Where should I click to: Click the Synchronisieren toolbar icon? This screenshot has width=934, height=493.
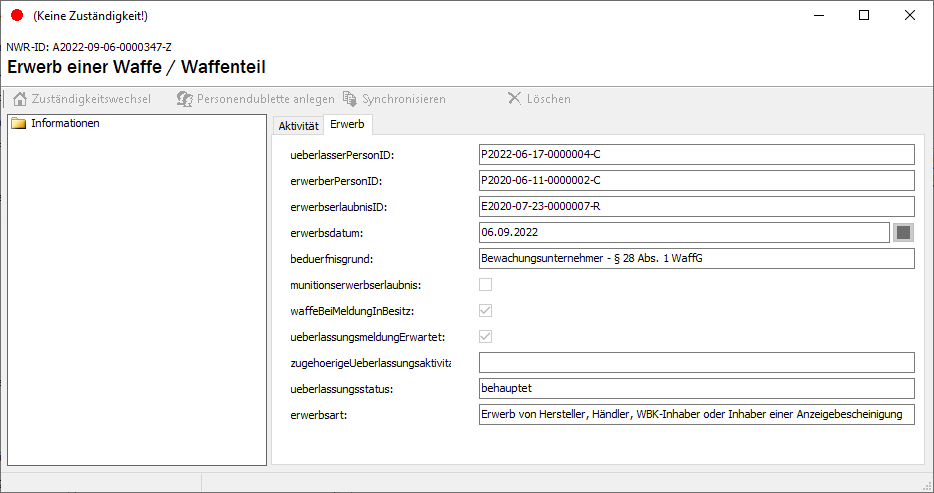coord(349,99)
